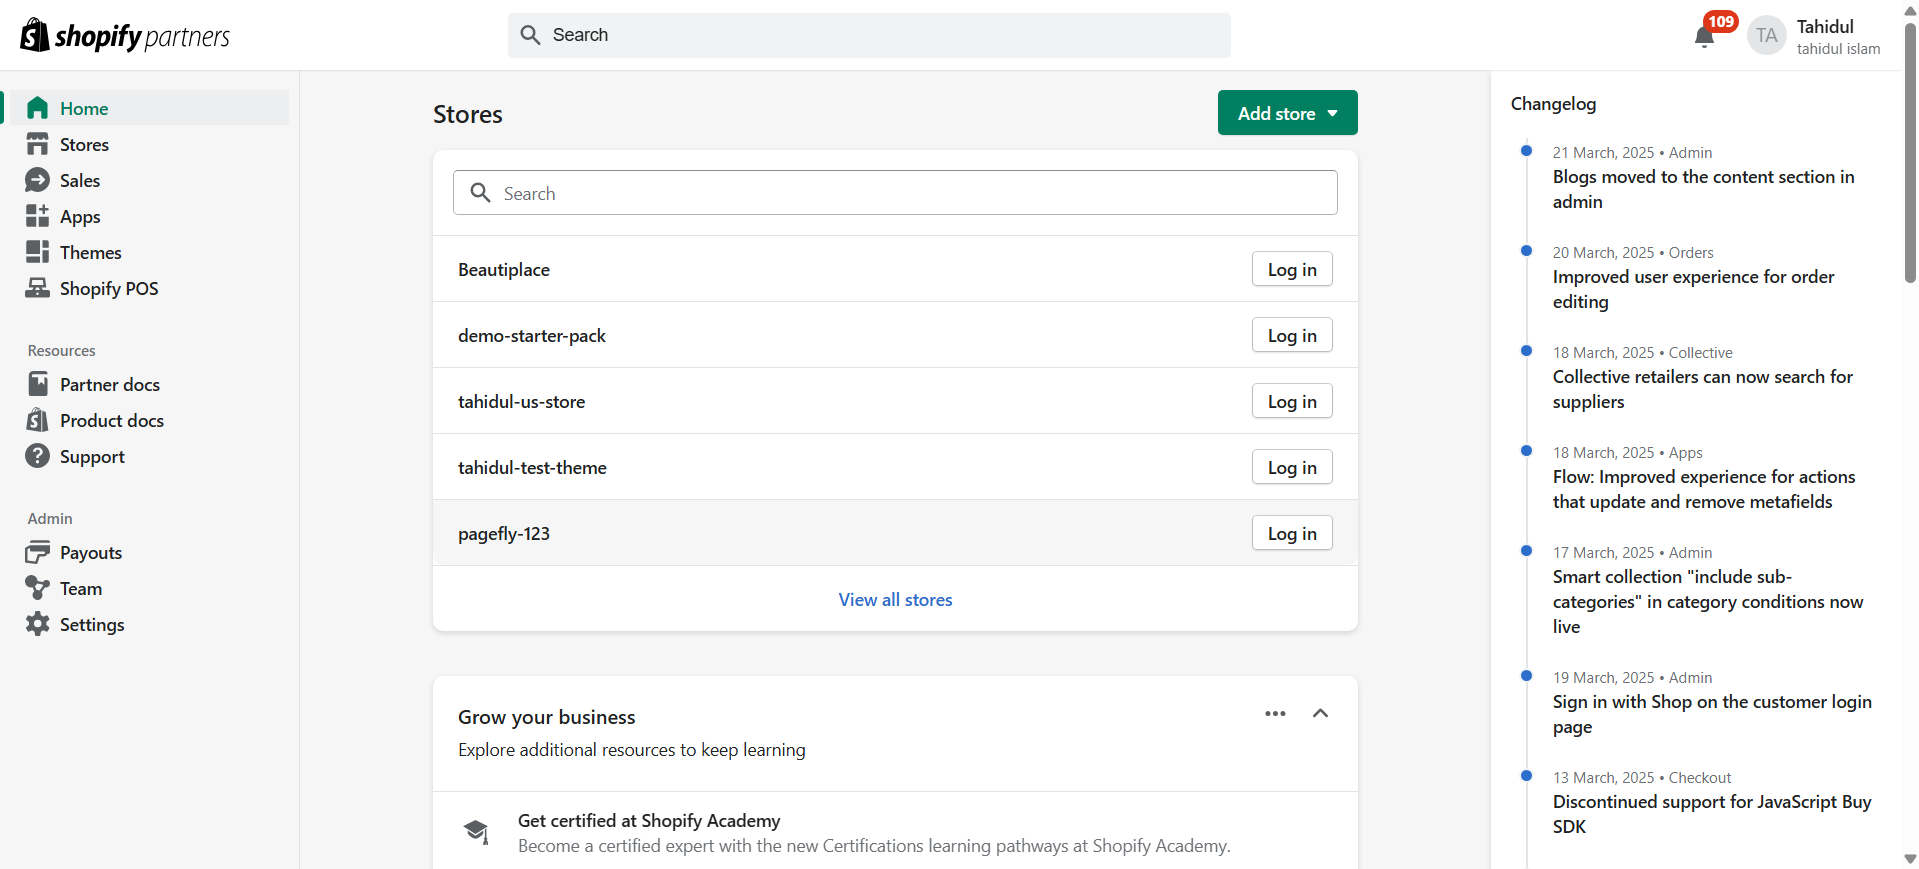Select Team in the Admin menu

(x=80, y=589)
